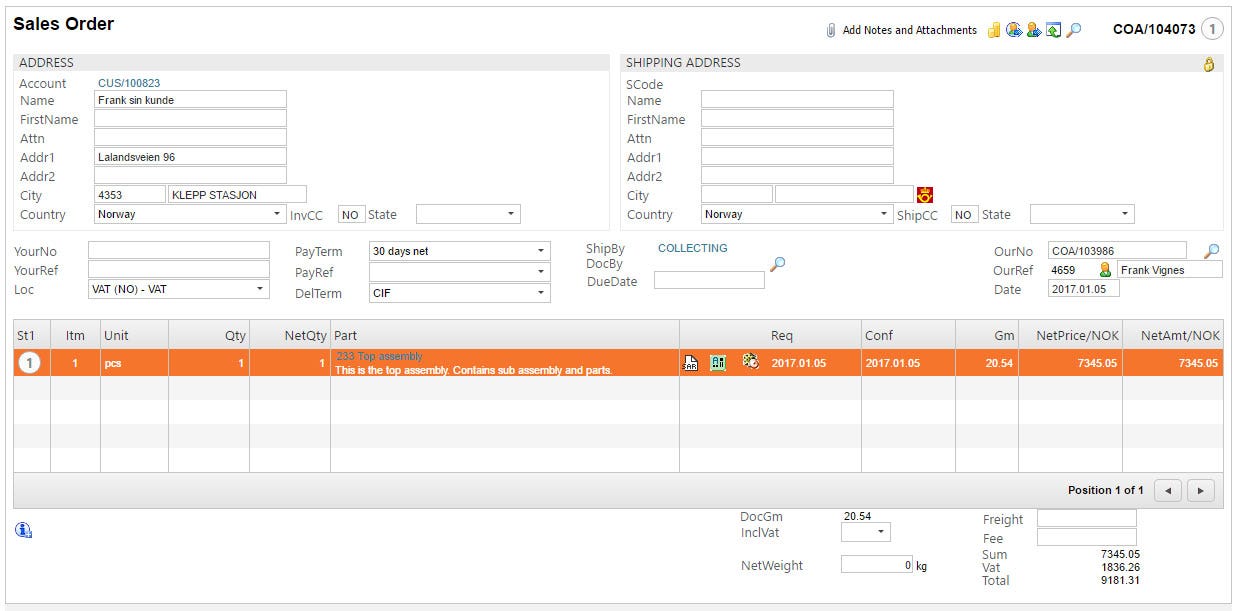The width and height of the screenshot is (1239, 611).
Task: Go to next position with right arrow button
Action: (1201, 490)
